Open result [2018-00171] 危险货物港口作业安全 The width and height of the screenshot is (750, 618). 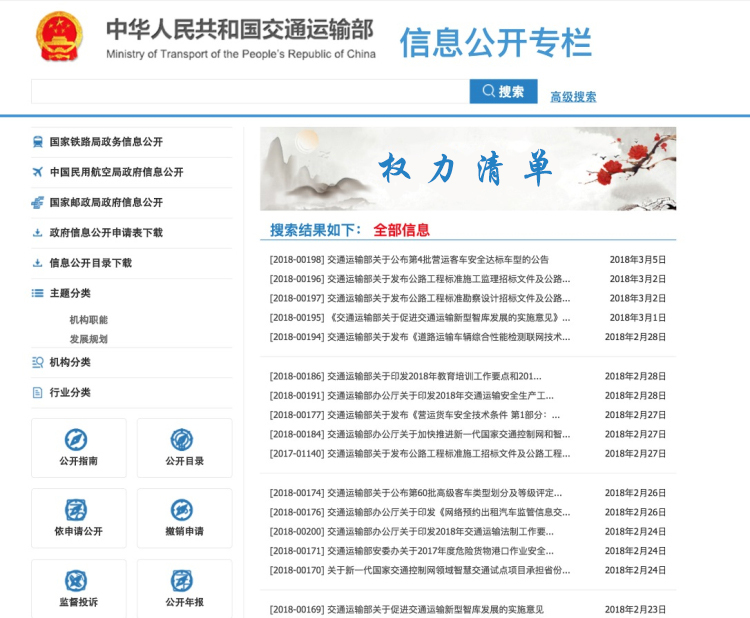coord(411,551)
